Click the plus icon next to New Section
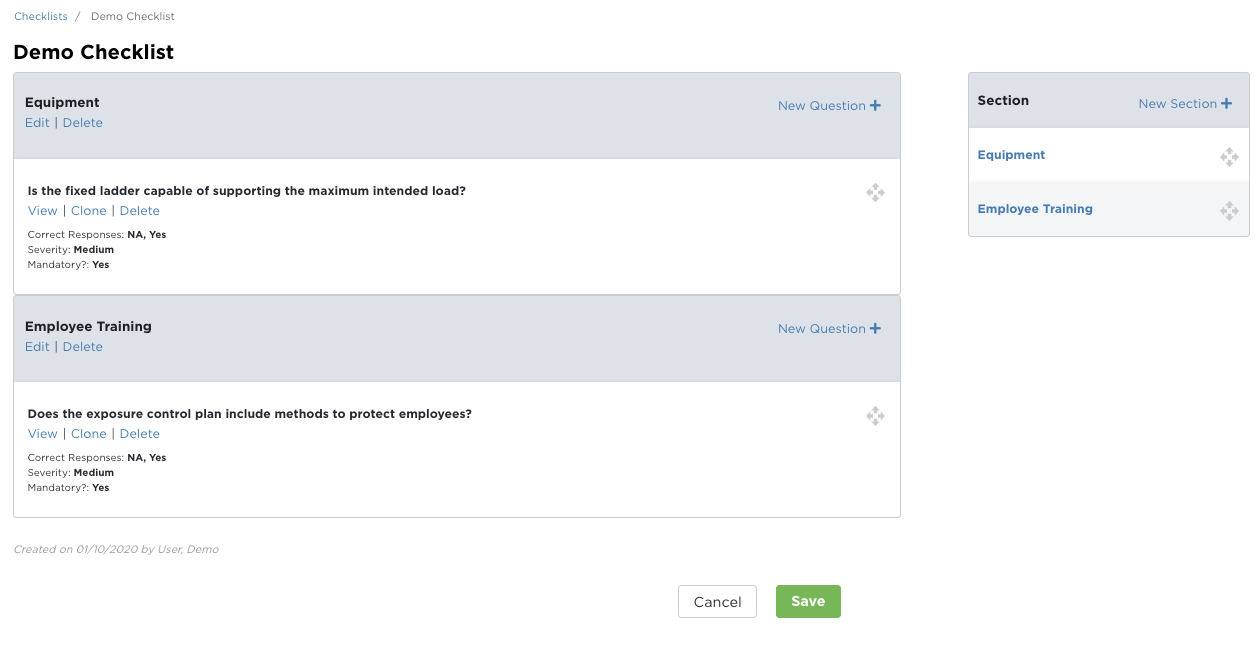 (x=1226, y=104)
